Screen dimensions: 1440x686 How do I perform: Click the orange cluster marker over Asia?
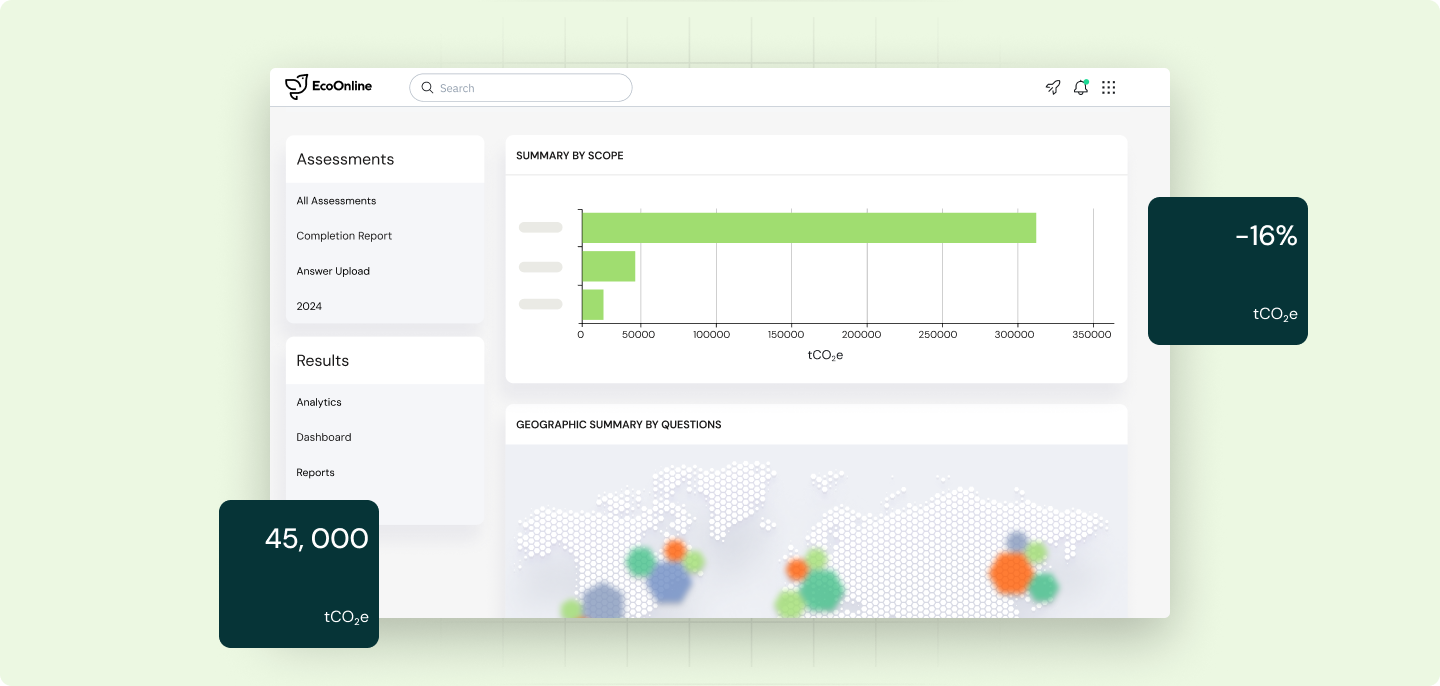[x=1009, y=572]
